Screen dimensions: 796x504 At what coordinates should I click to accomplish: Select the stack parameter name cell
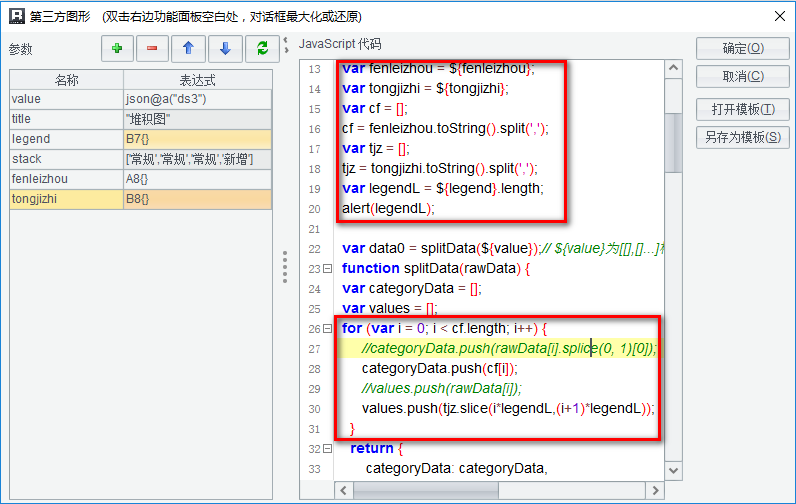67,159
